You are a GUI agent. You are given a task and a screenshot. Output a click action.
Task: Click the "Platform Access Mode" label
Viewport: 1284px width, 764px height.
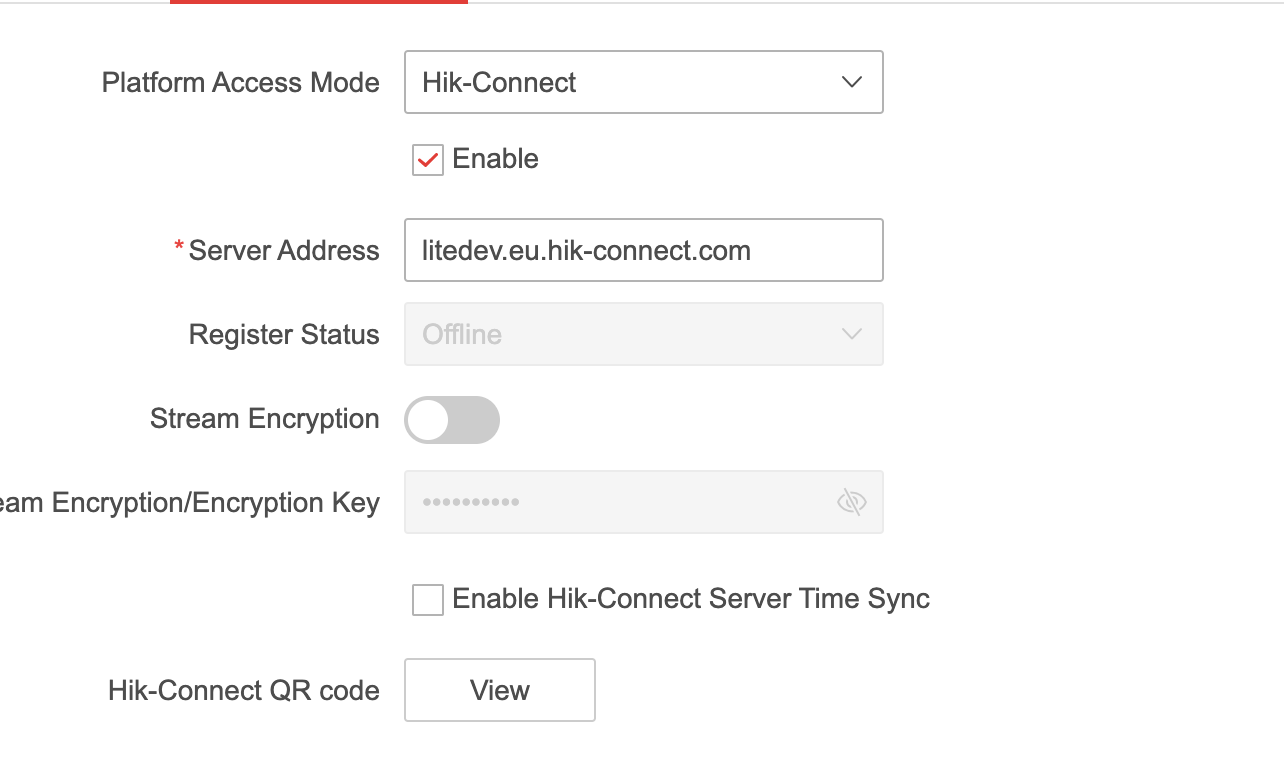[x=240, y=82]
